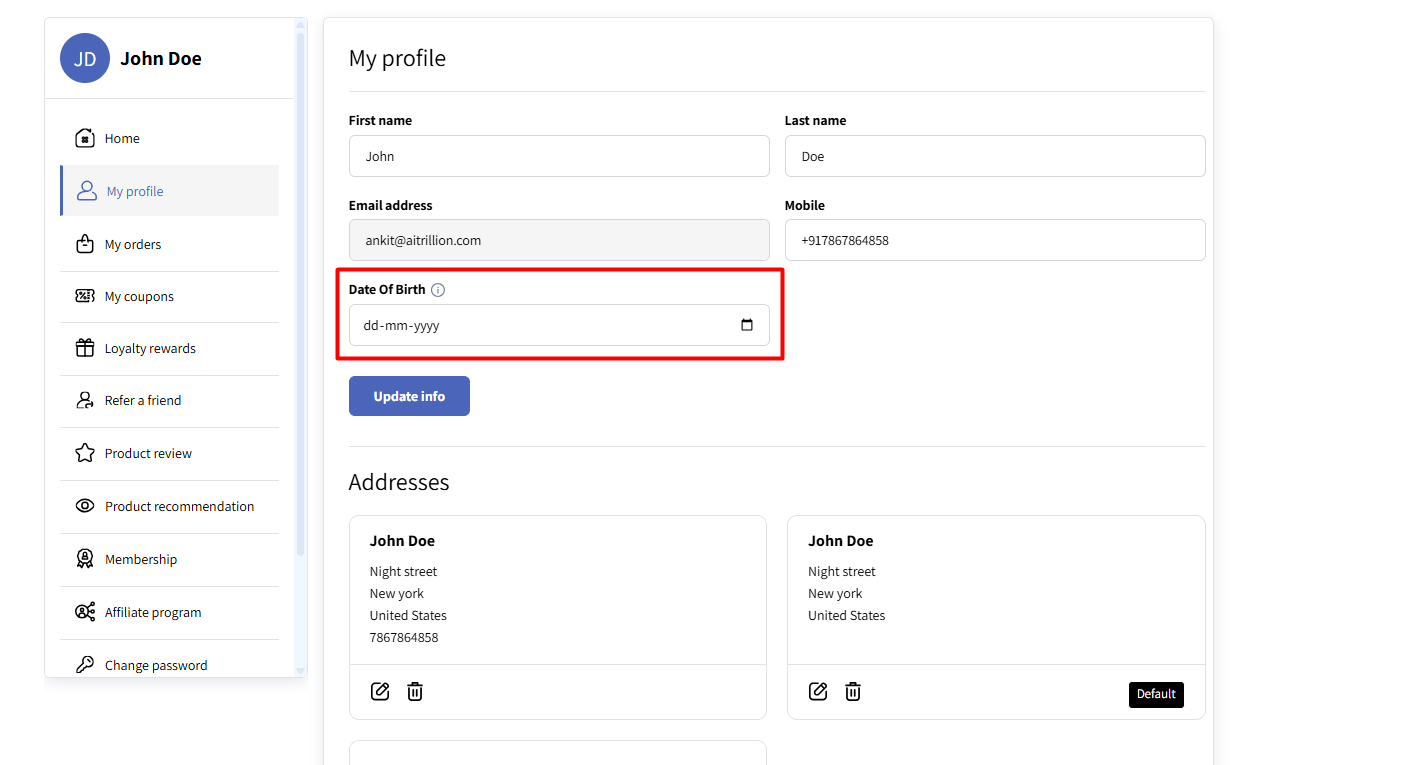Screen dimensions: 1422x765
Task: Click the First name input field
Action: [x=559, y=156]
